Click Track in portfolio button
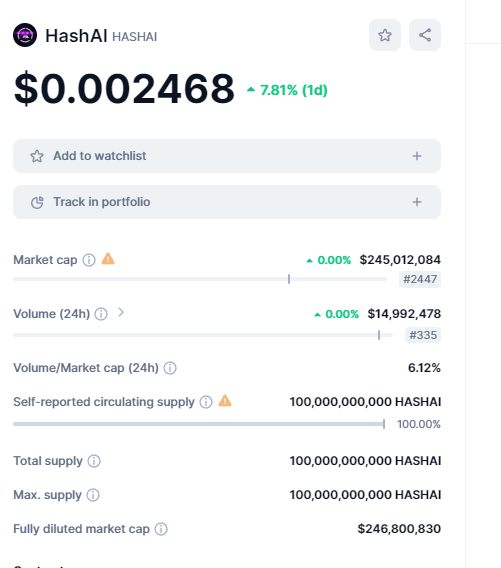This screenshot has width=501, height=568. [227, 202]
